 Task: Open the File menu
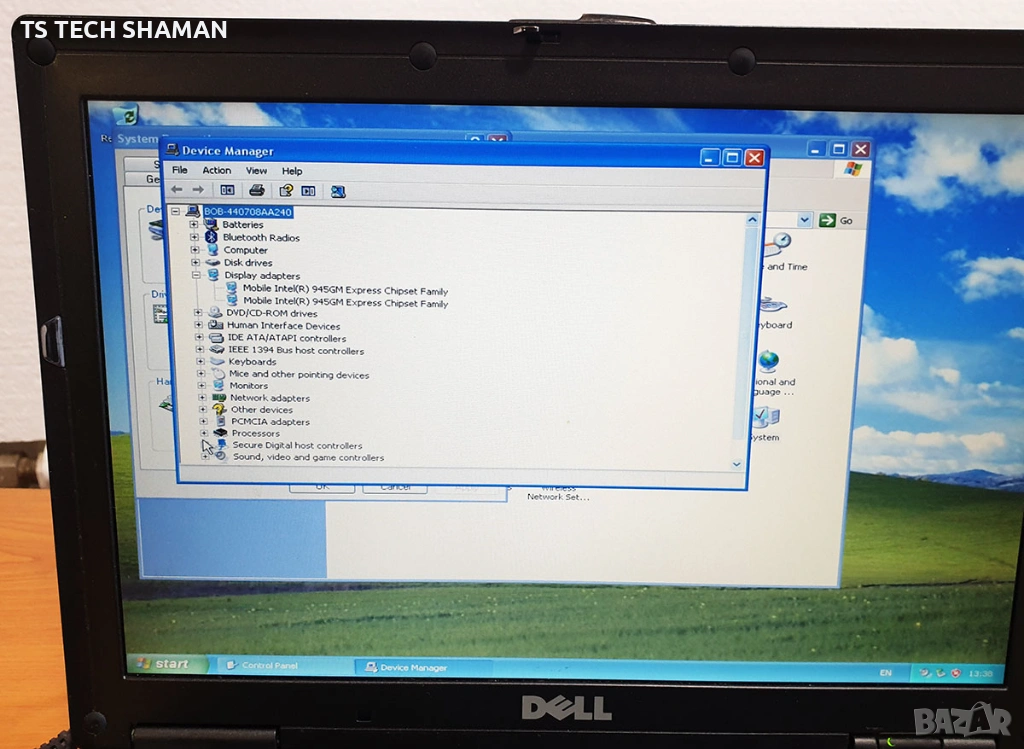click(x=180, y=170)
